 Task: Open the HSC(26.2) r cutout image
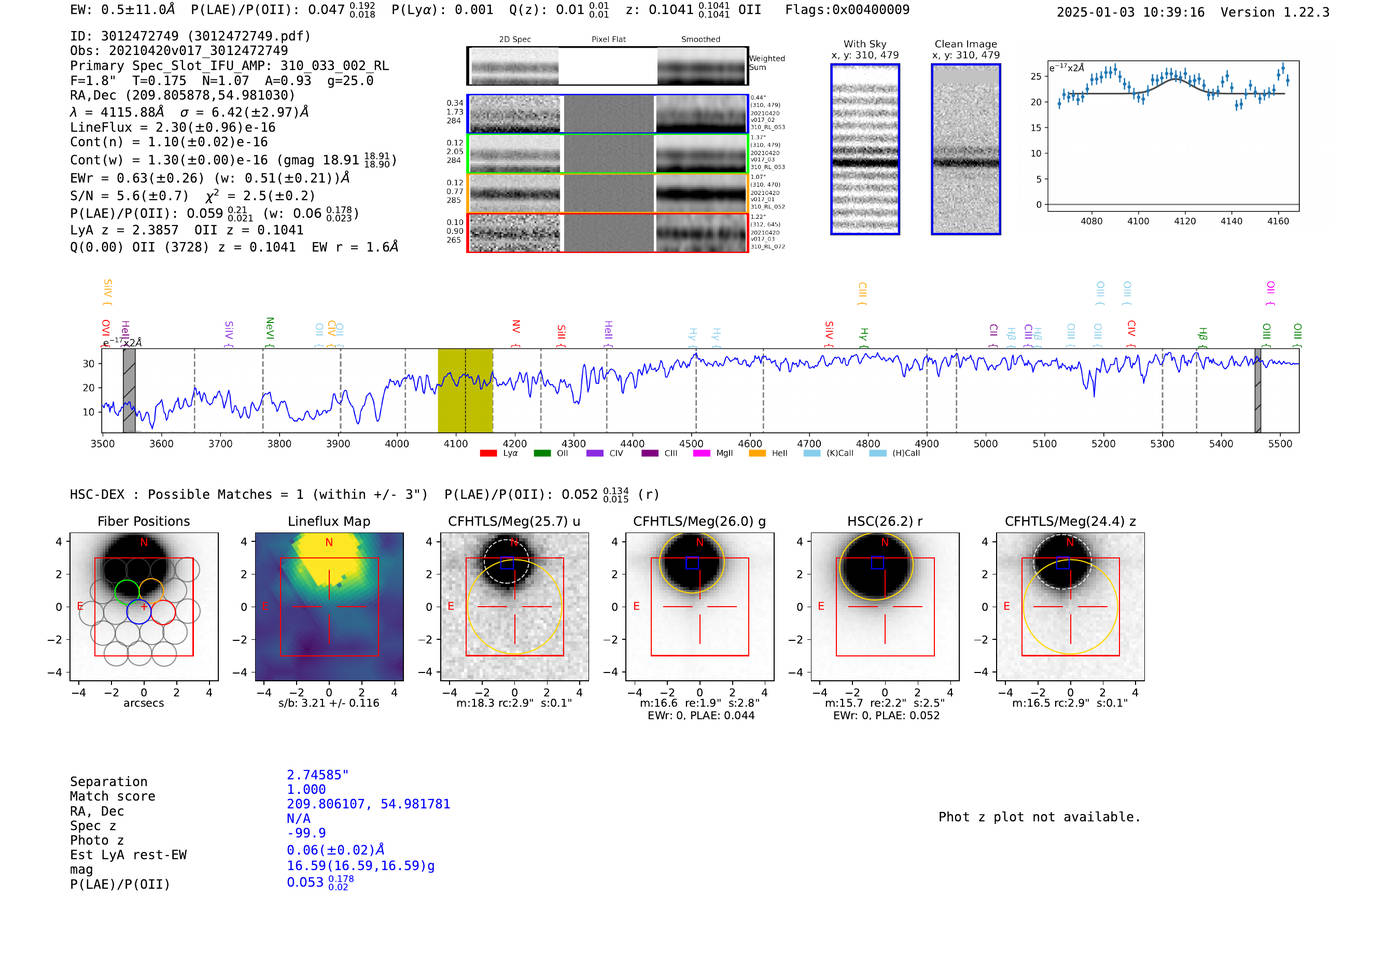pyautogui.click(x=885, y=607)
